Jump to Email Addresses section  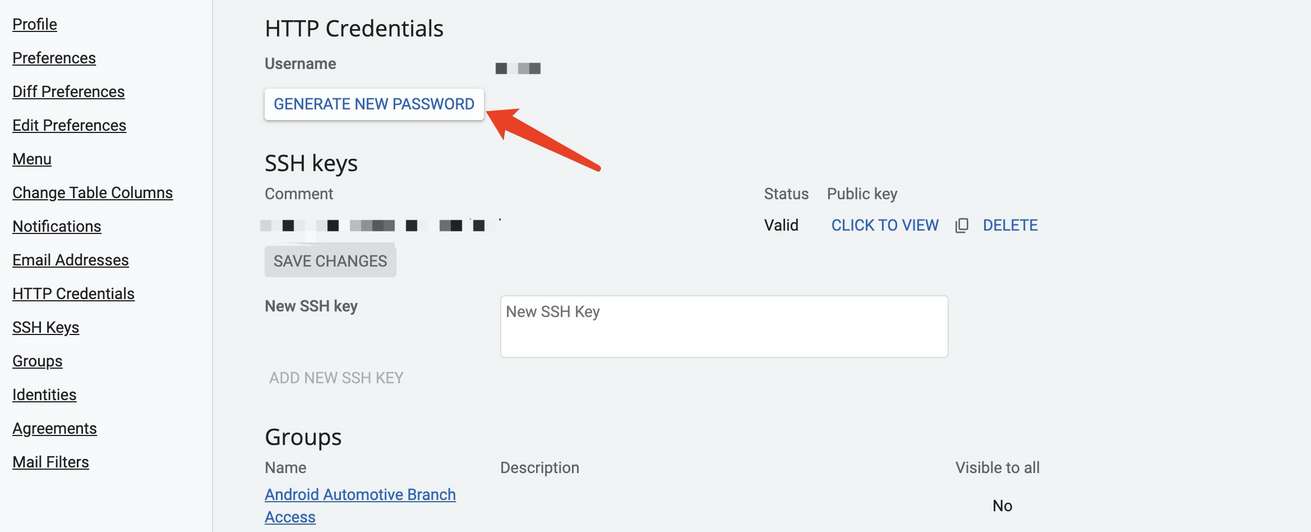point(70,260)
